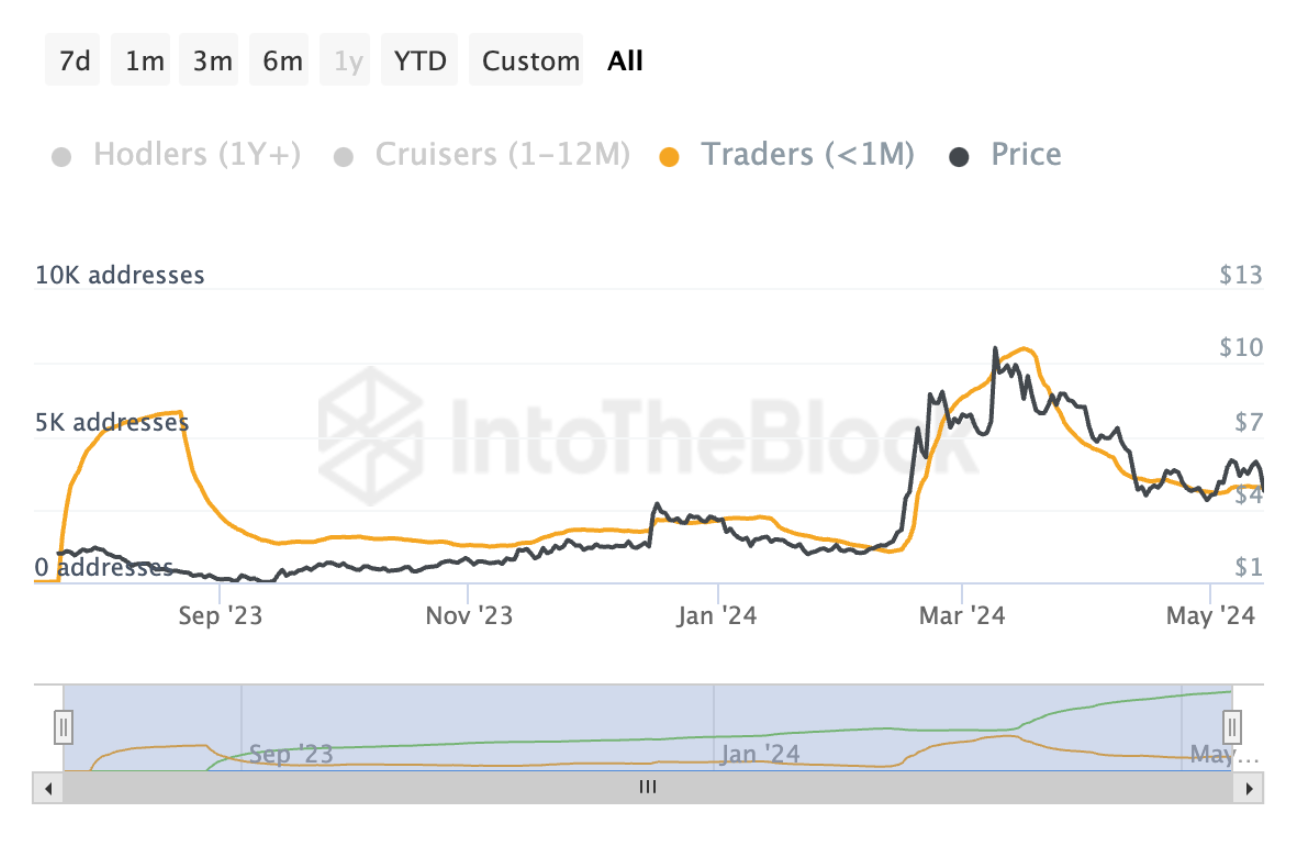This screenshot has height=857, width=1301.
Task: Click the horizontal scrollbar thumb grip
Action: point(648,788)
